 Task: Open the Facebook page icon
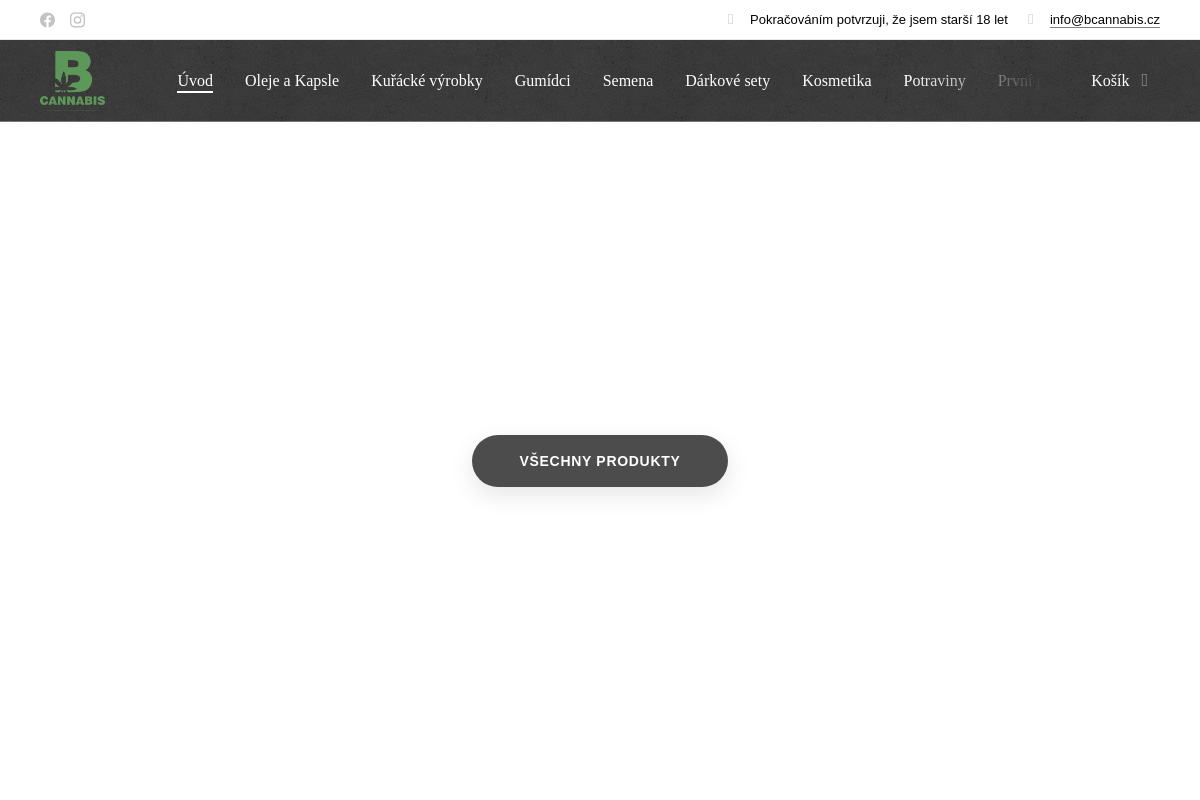47,20
